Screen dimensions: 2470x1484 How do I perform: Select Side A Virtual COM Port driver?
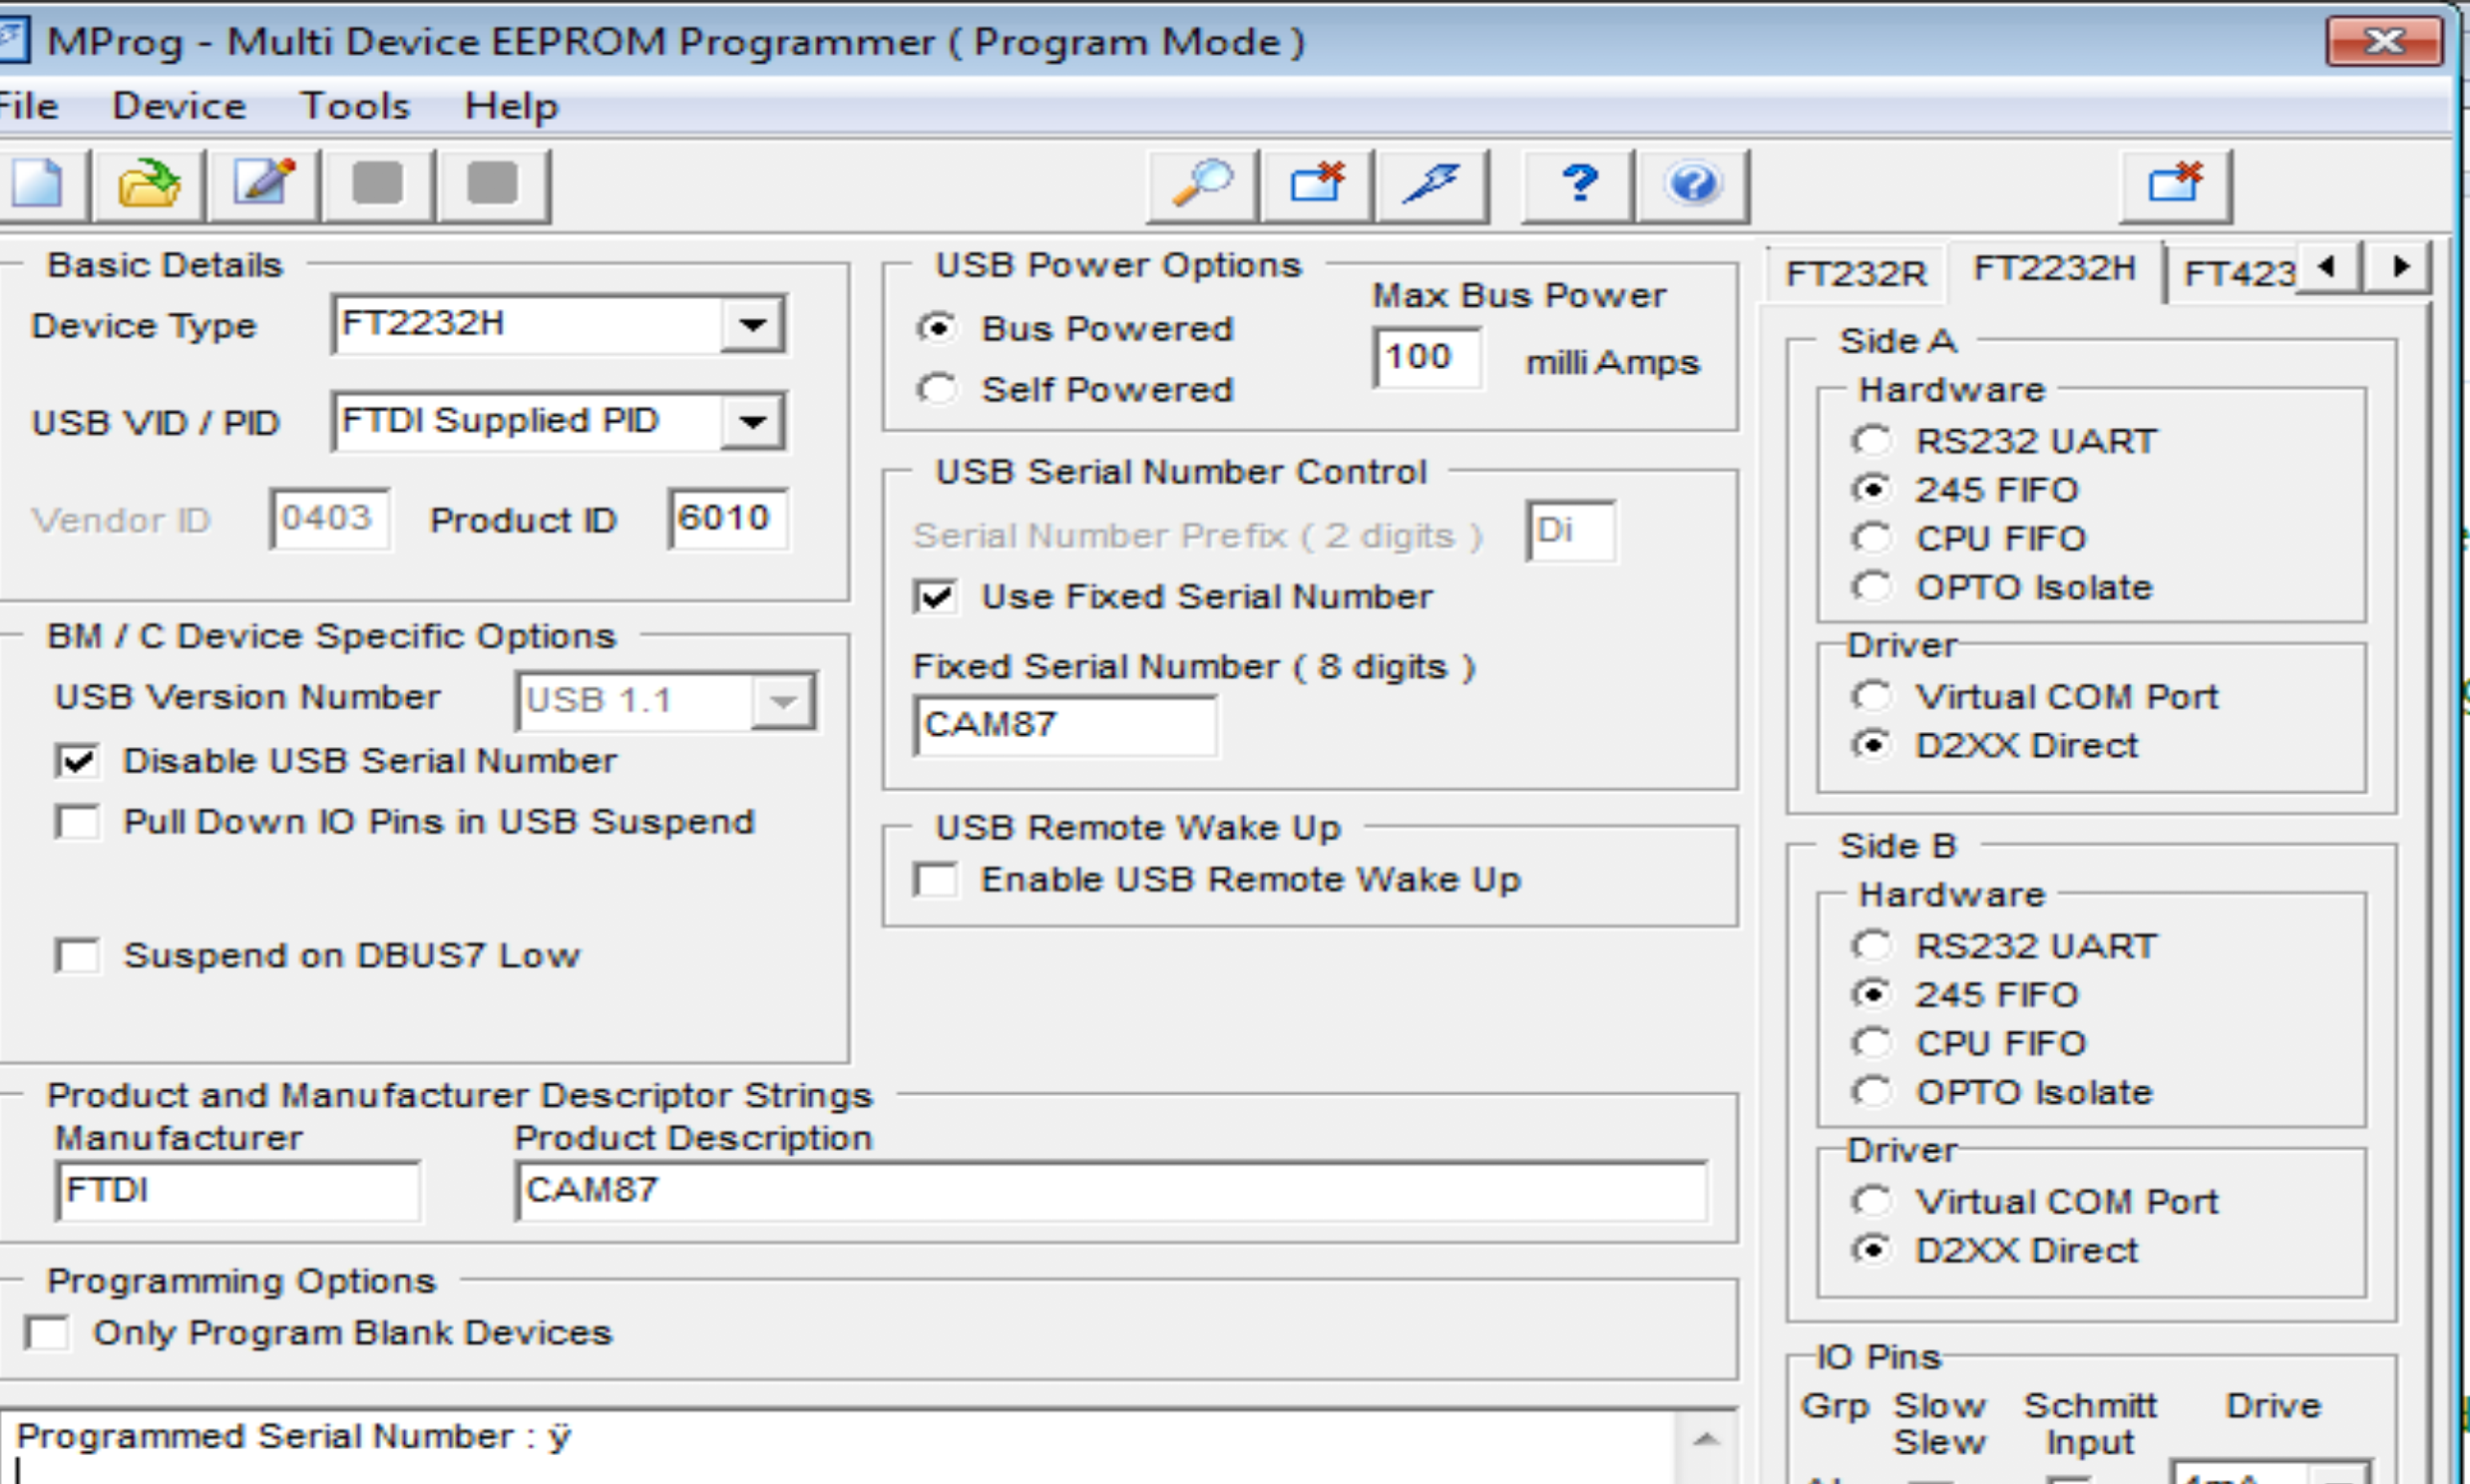click(x=1871, y=696)
